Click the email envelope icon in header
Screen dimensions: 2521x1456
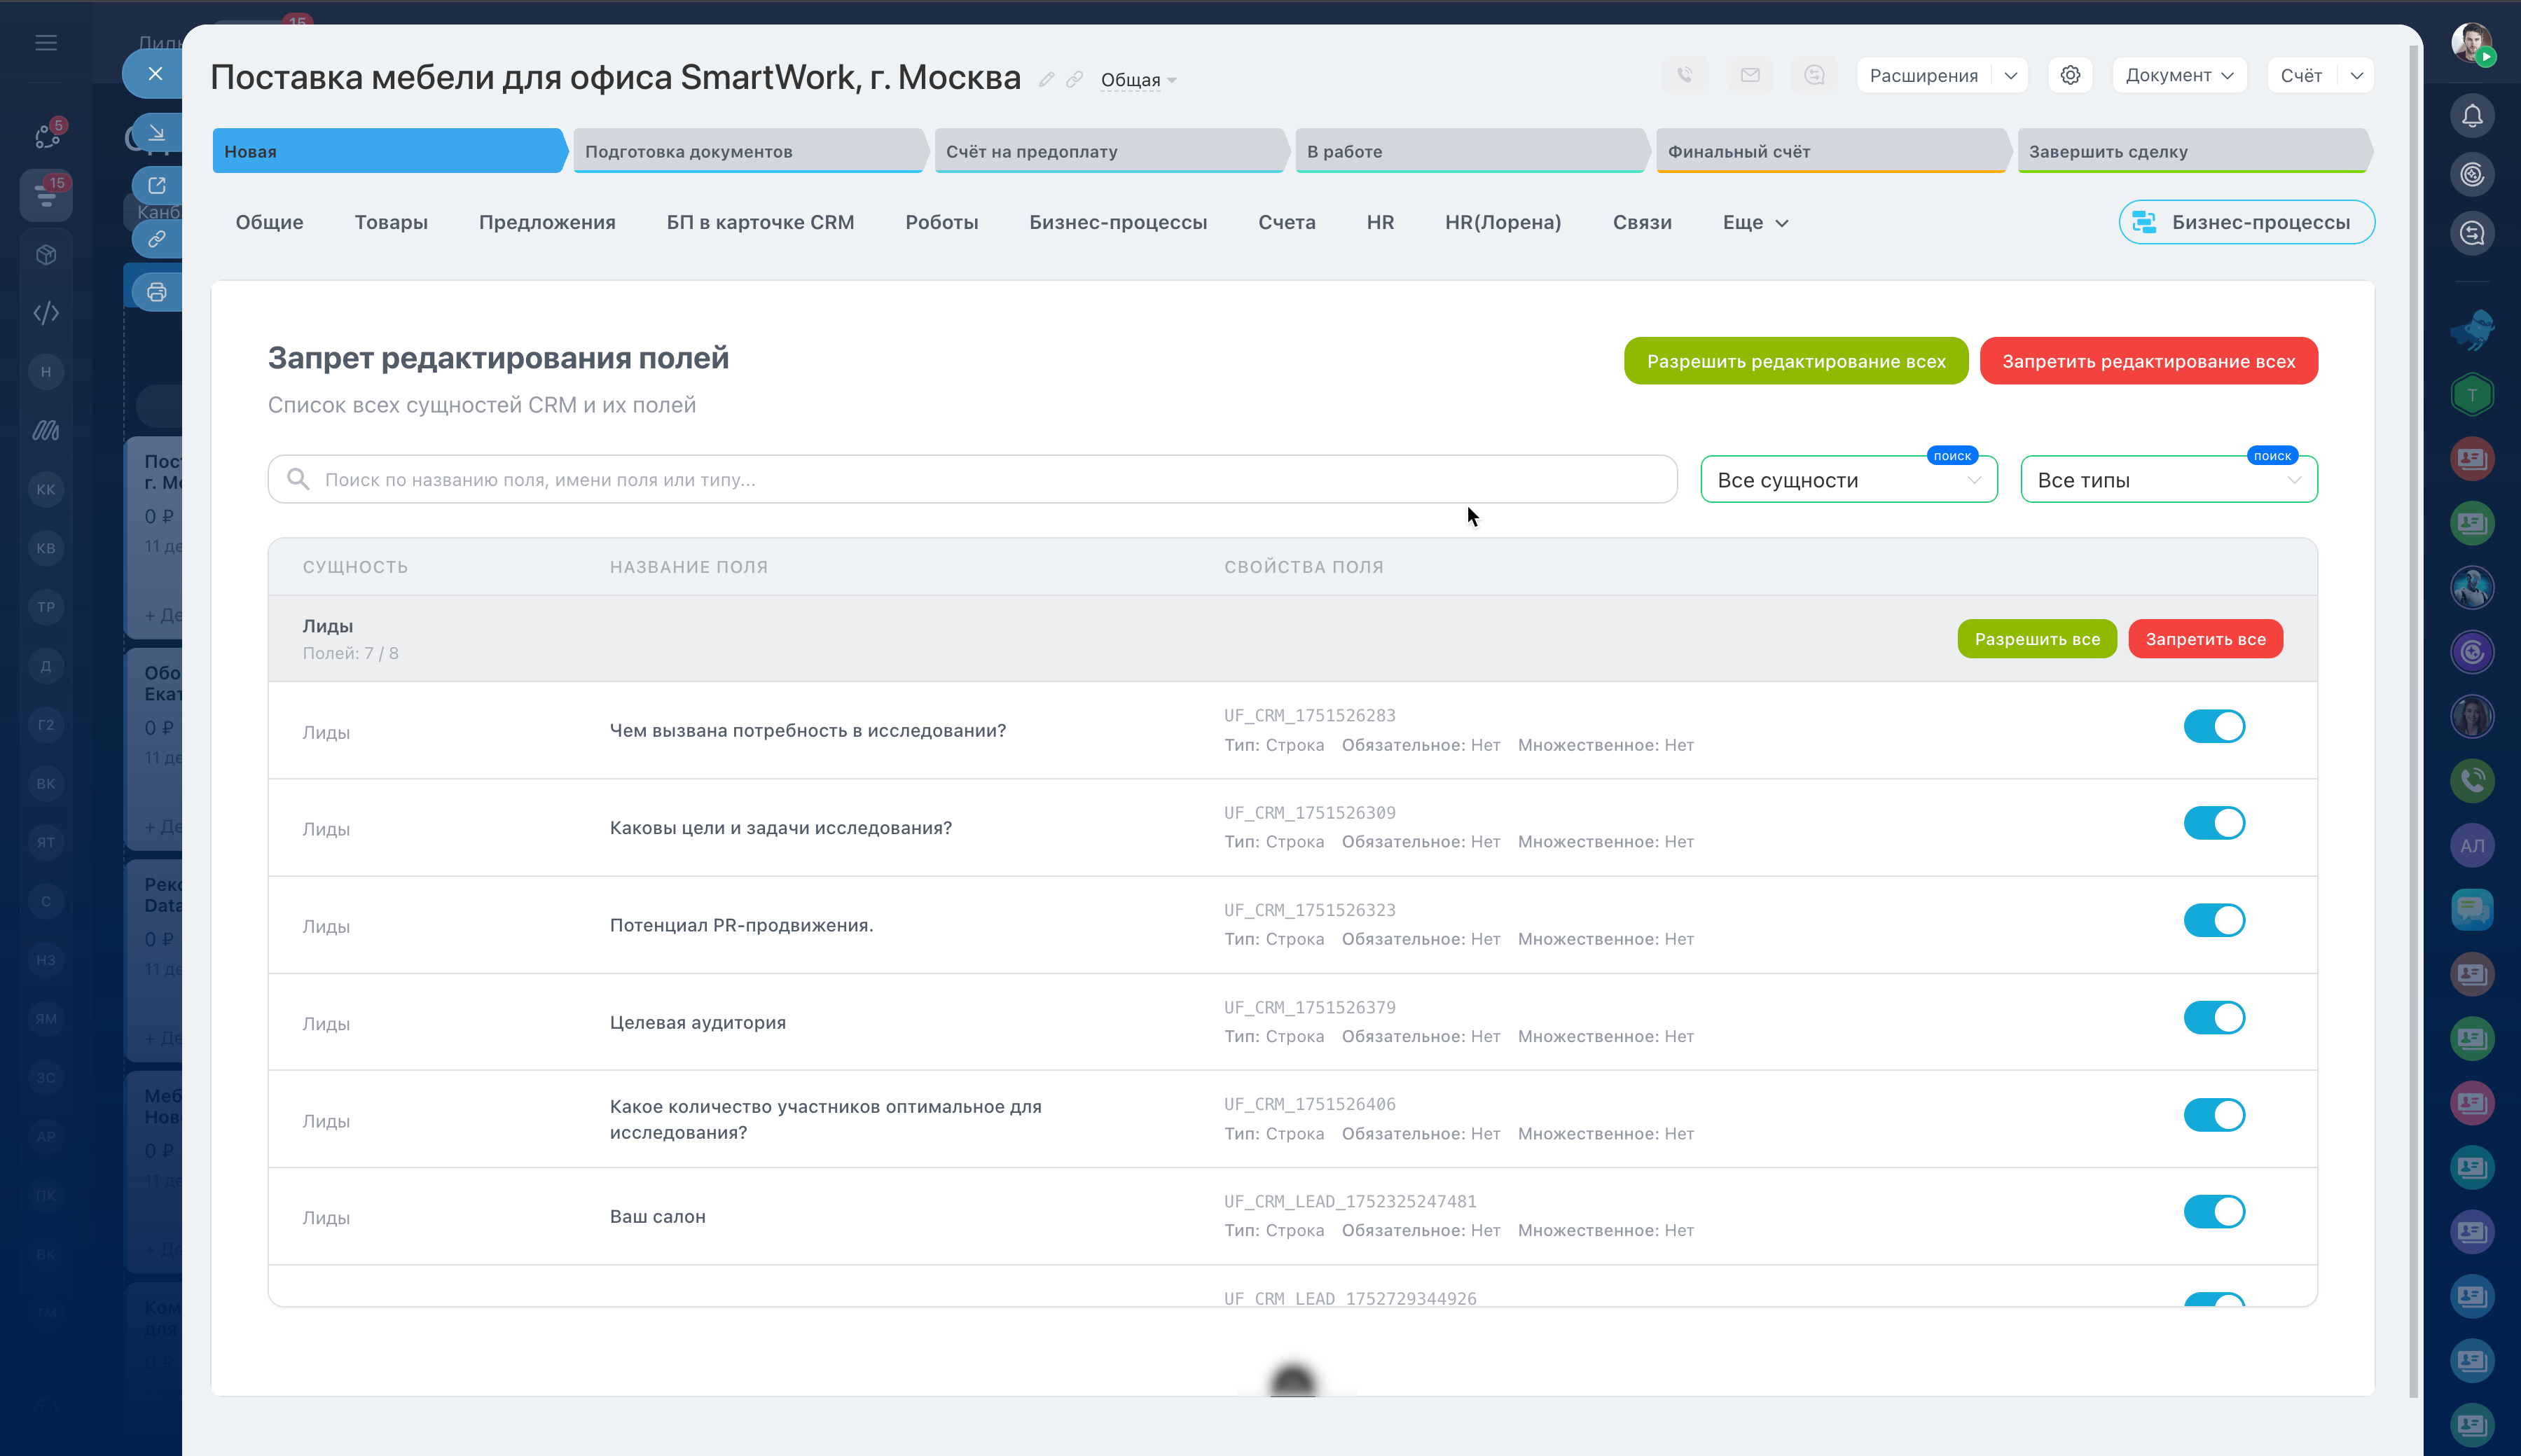tap(1750, 75)
